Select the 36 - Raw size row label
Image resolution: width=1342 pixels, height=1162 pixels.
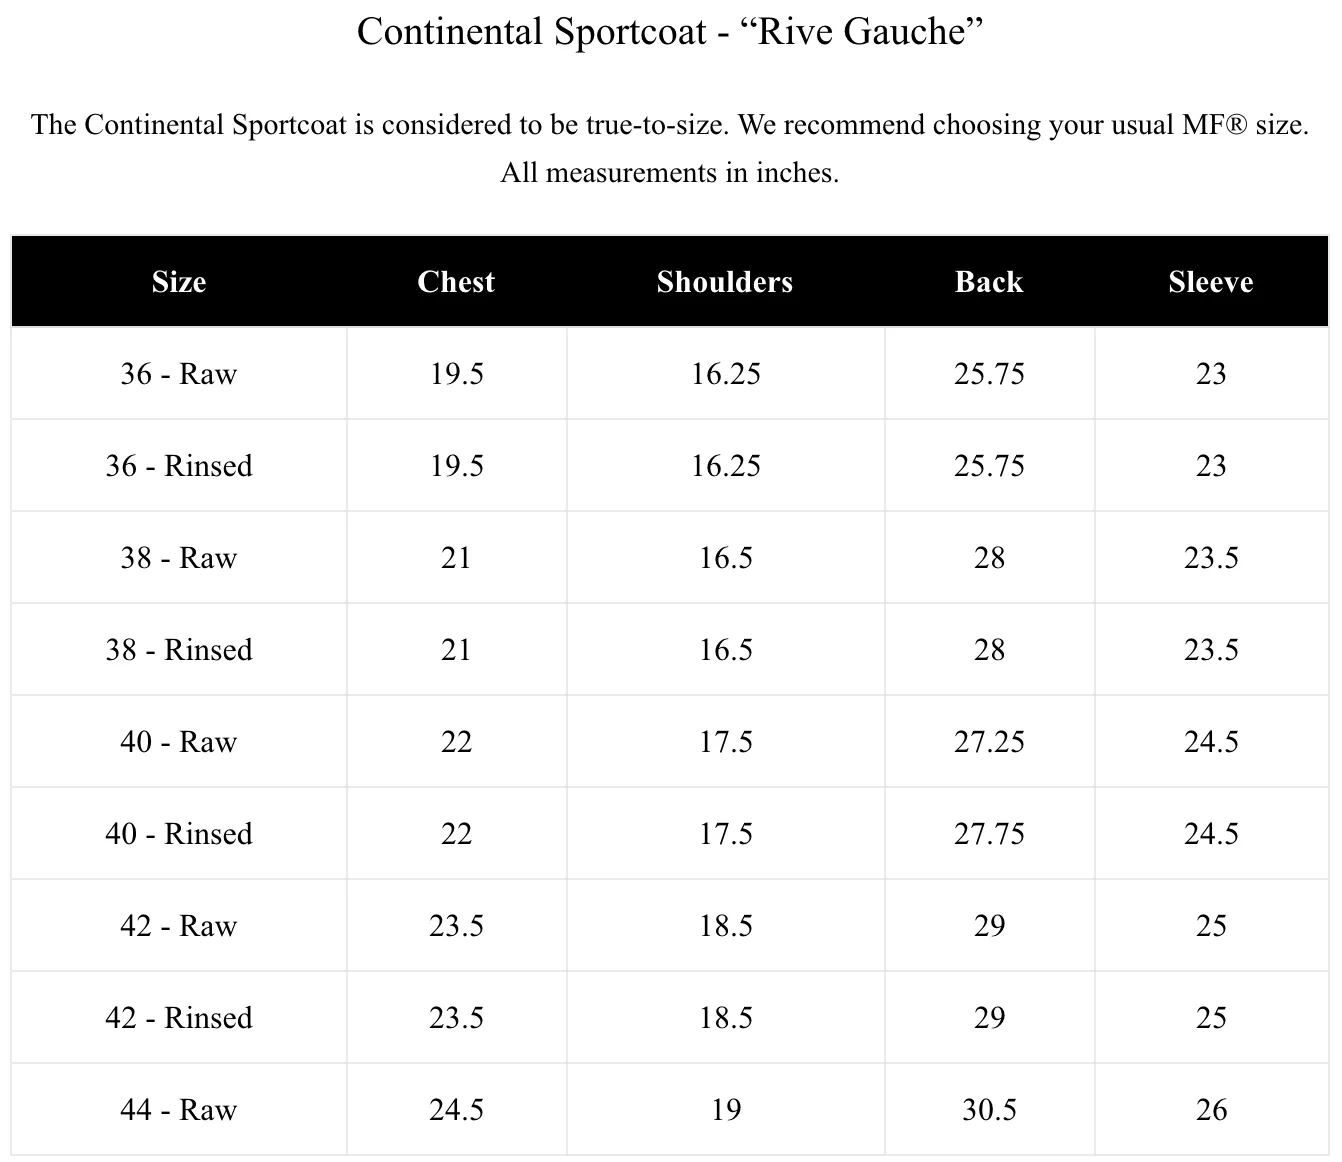click(179, 374)
